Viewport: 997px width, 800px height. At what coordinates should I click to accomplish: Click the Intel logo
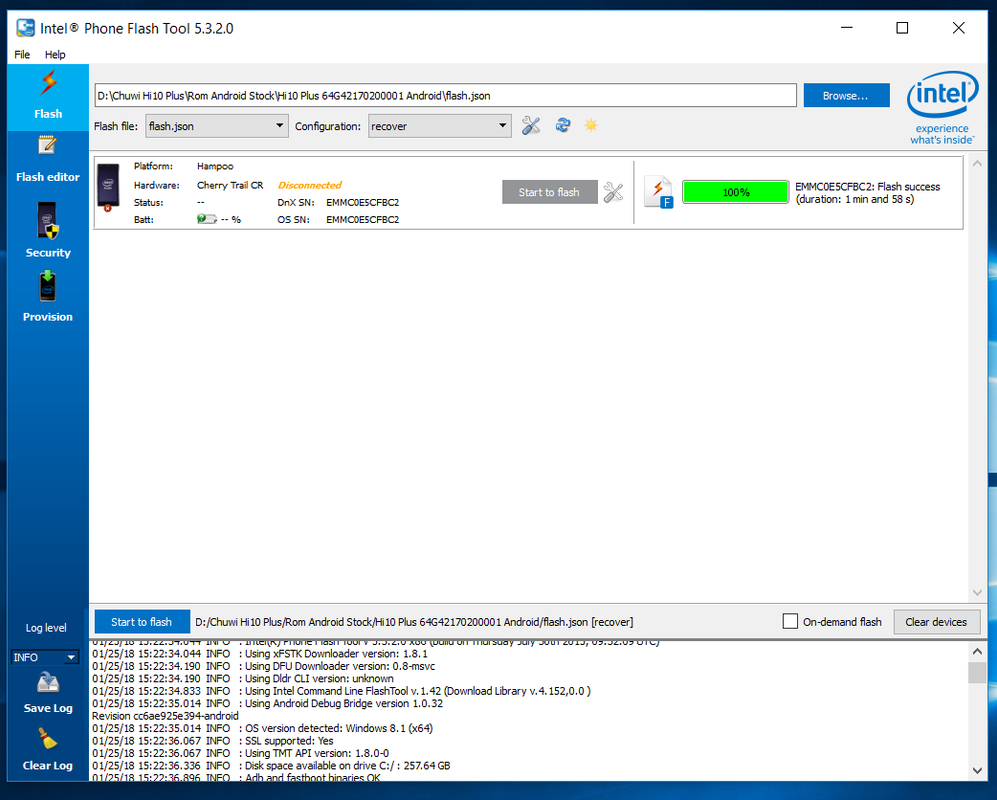pos(942,108)
